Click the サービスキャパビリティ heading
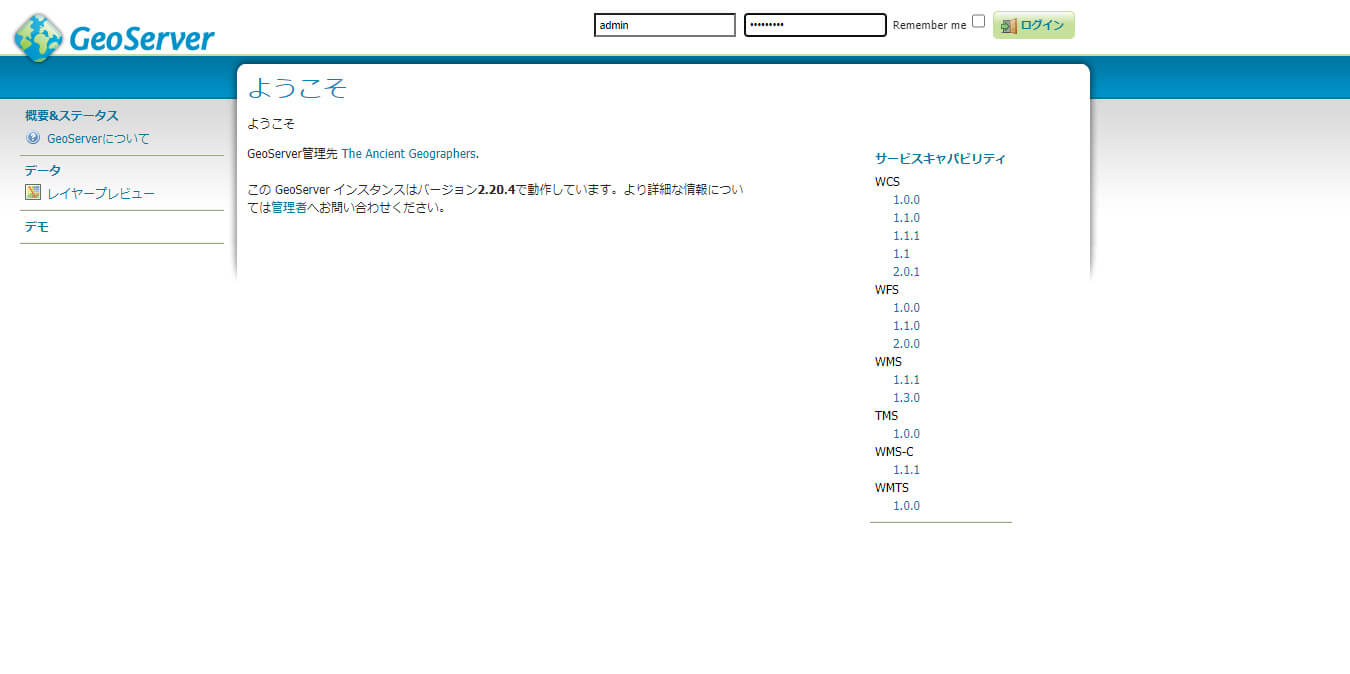This screenshot has width=1350, height=674. coord(940,158)
